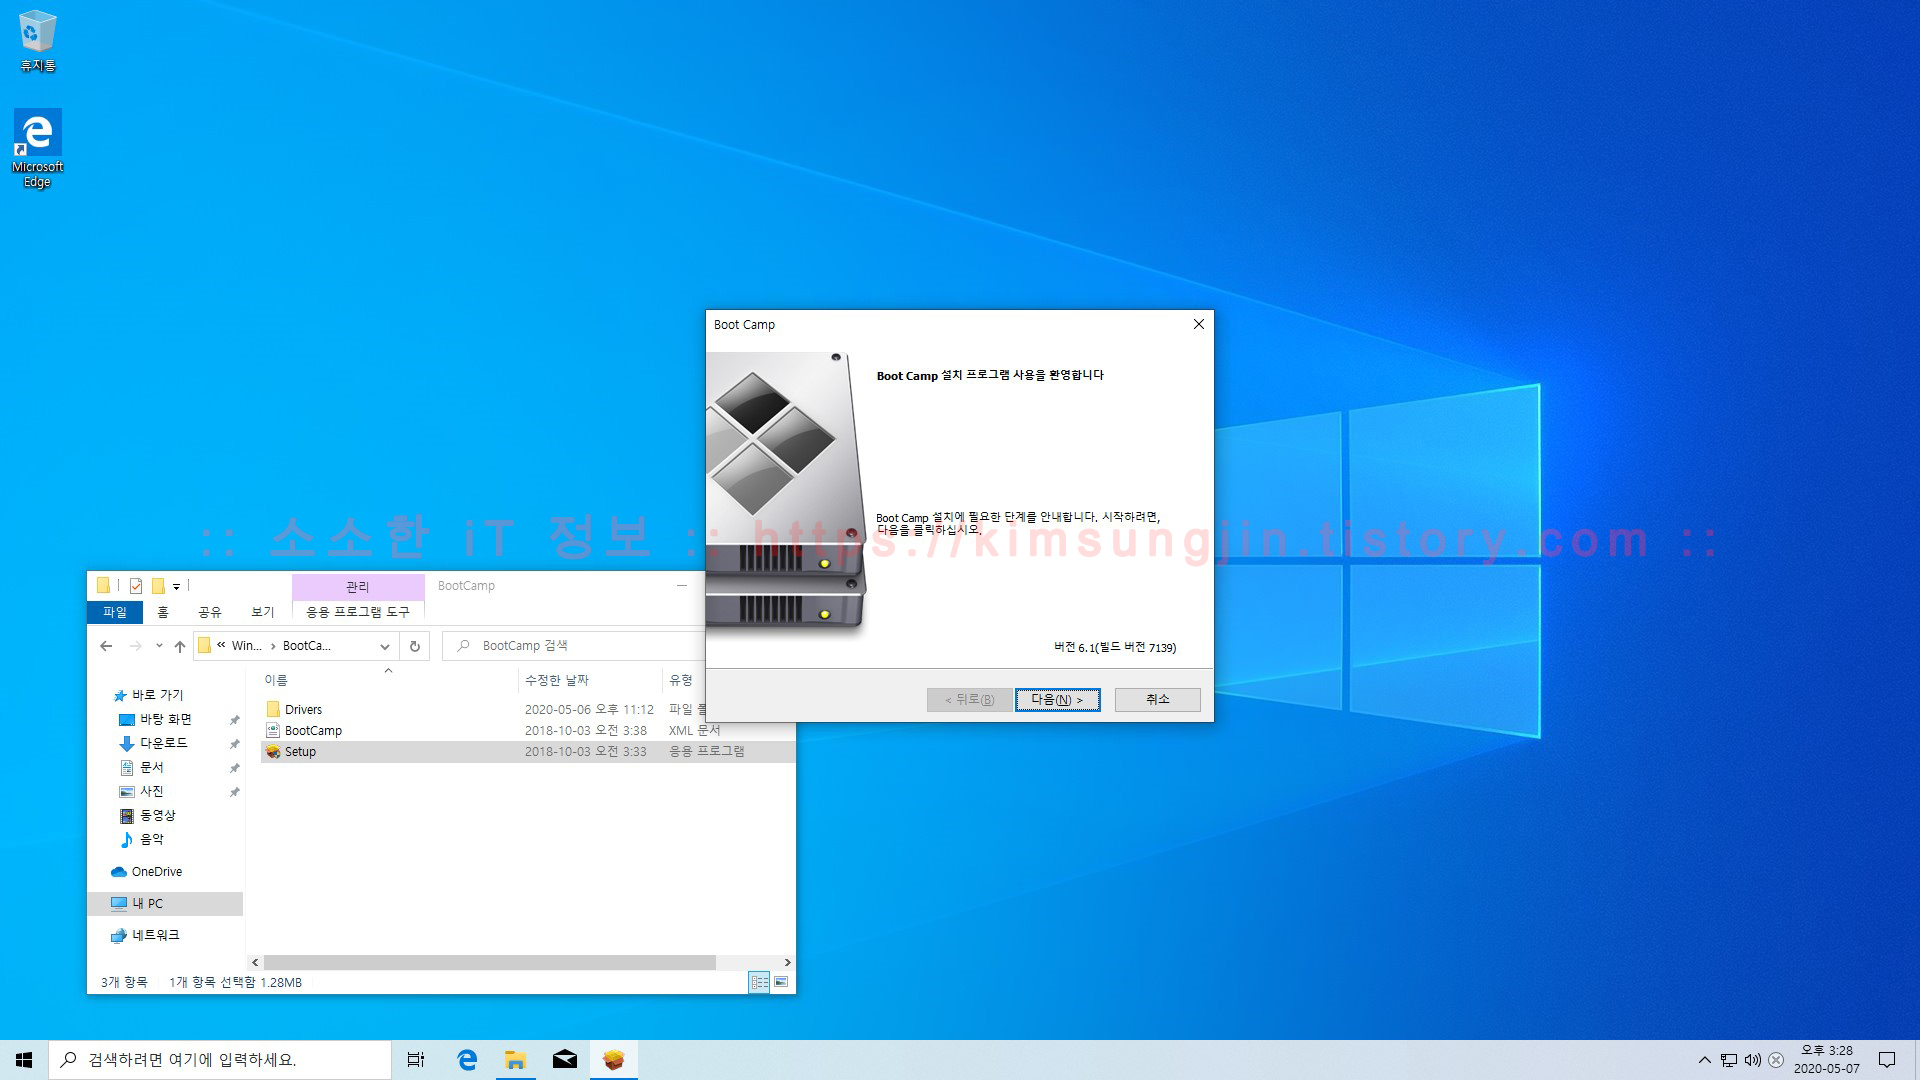The width and height of the screenshot is (1920, 1080).
Task: Click the horizontal scrollbar in file list
Action: (x=490, y=962)
